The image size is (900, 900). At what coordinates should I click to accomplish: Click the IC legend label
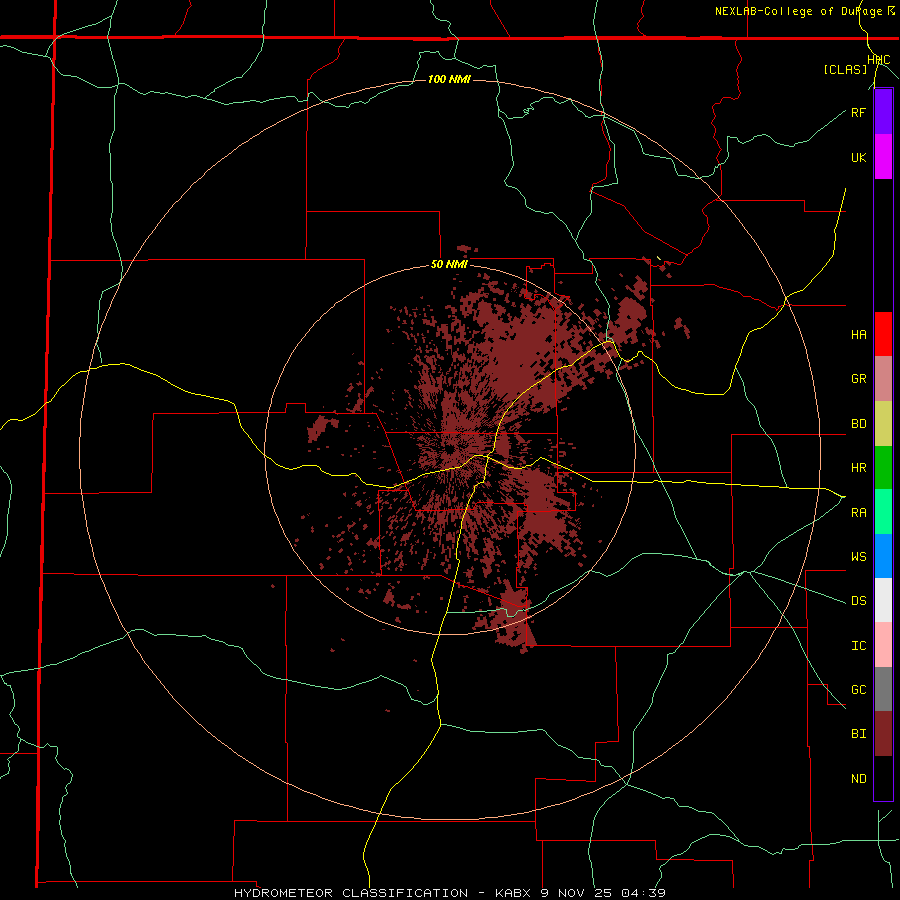pyautogui.click(x=858, y=646)
